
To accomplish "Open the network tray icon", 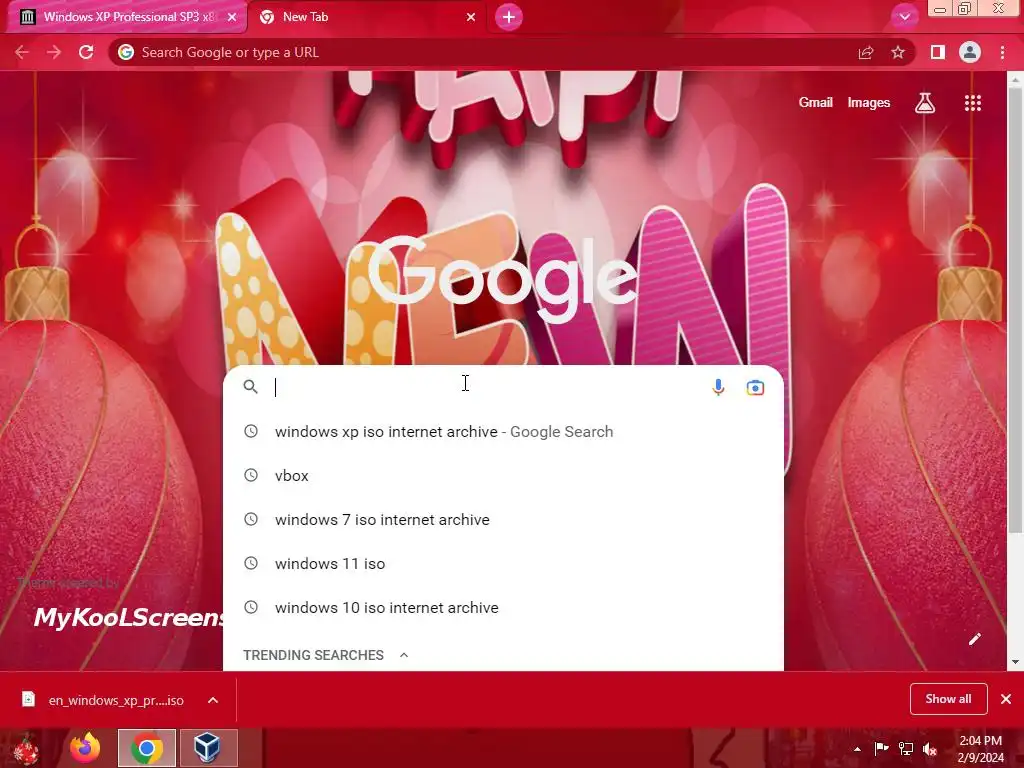I will 906,749.
